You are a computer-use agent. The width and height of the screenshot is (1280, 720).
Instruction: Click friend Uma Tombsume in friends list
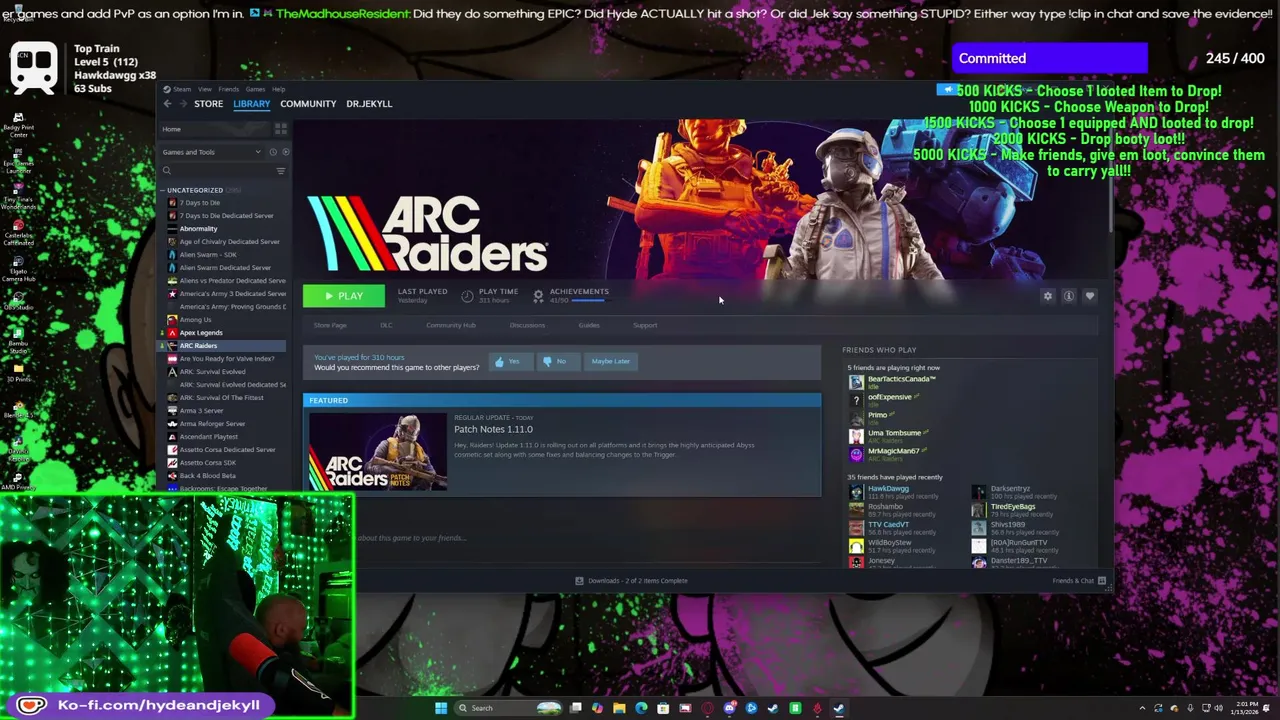[894, 433]
